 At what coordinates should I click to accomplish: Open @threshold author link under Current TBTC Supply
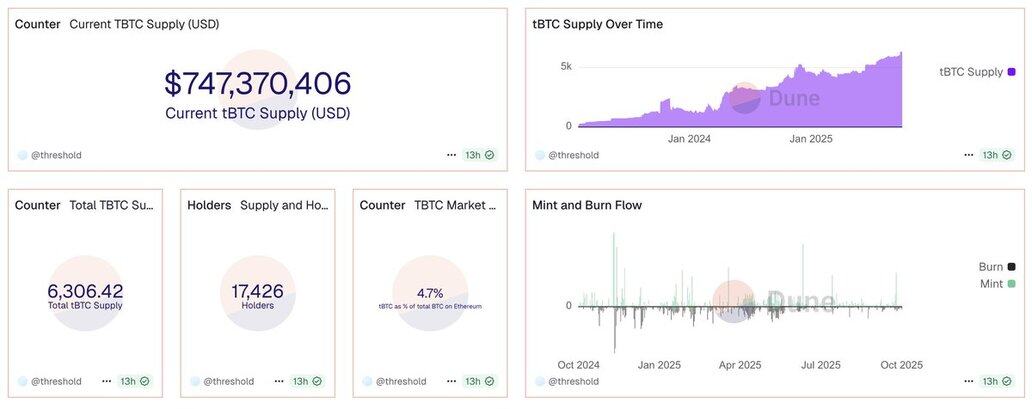56,155
